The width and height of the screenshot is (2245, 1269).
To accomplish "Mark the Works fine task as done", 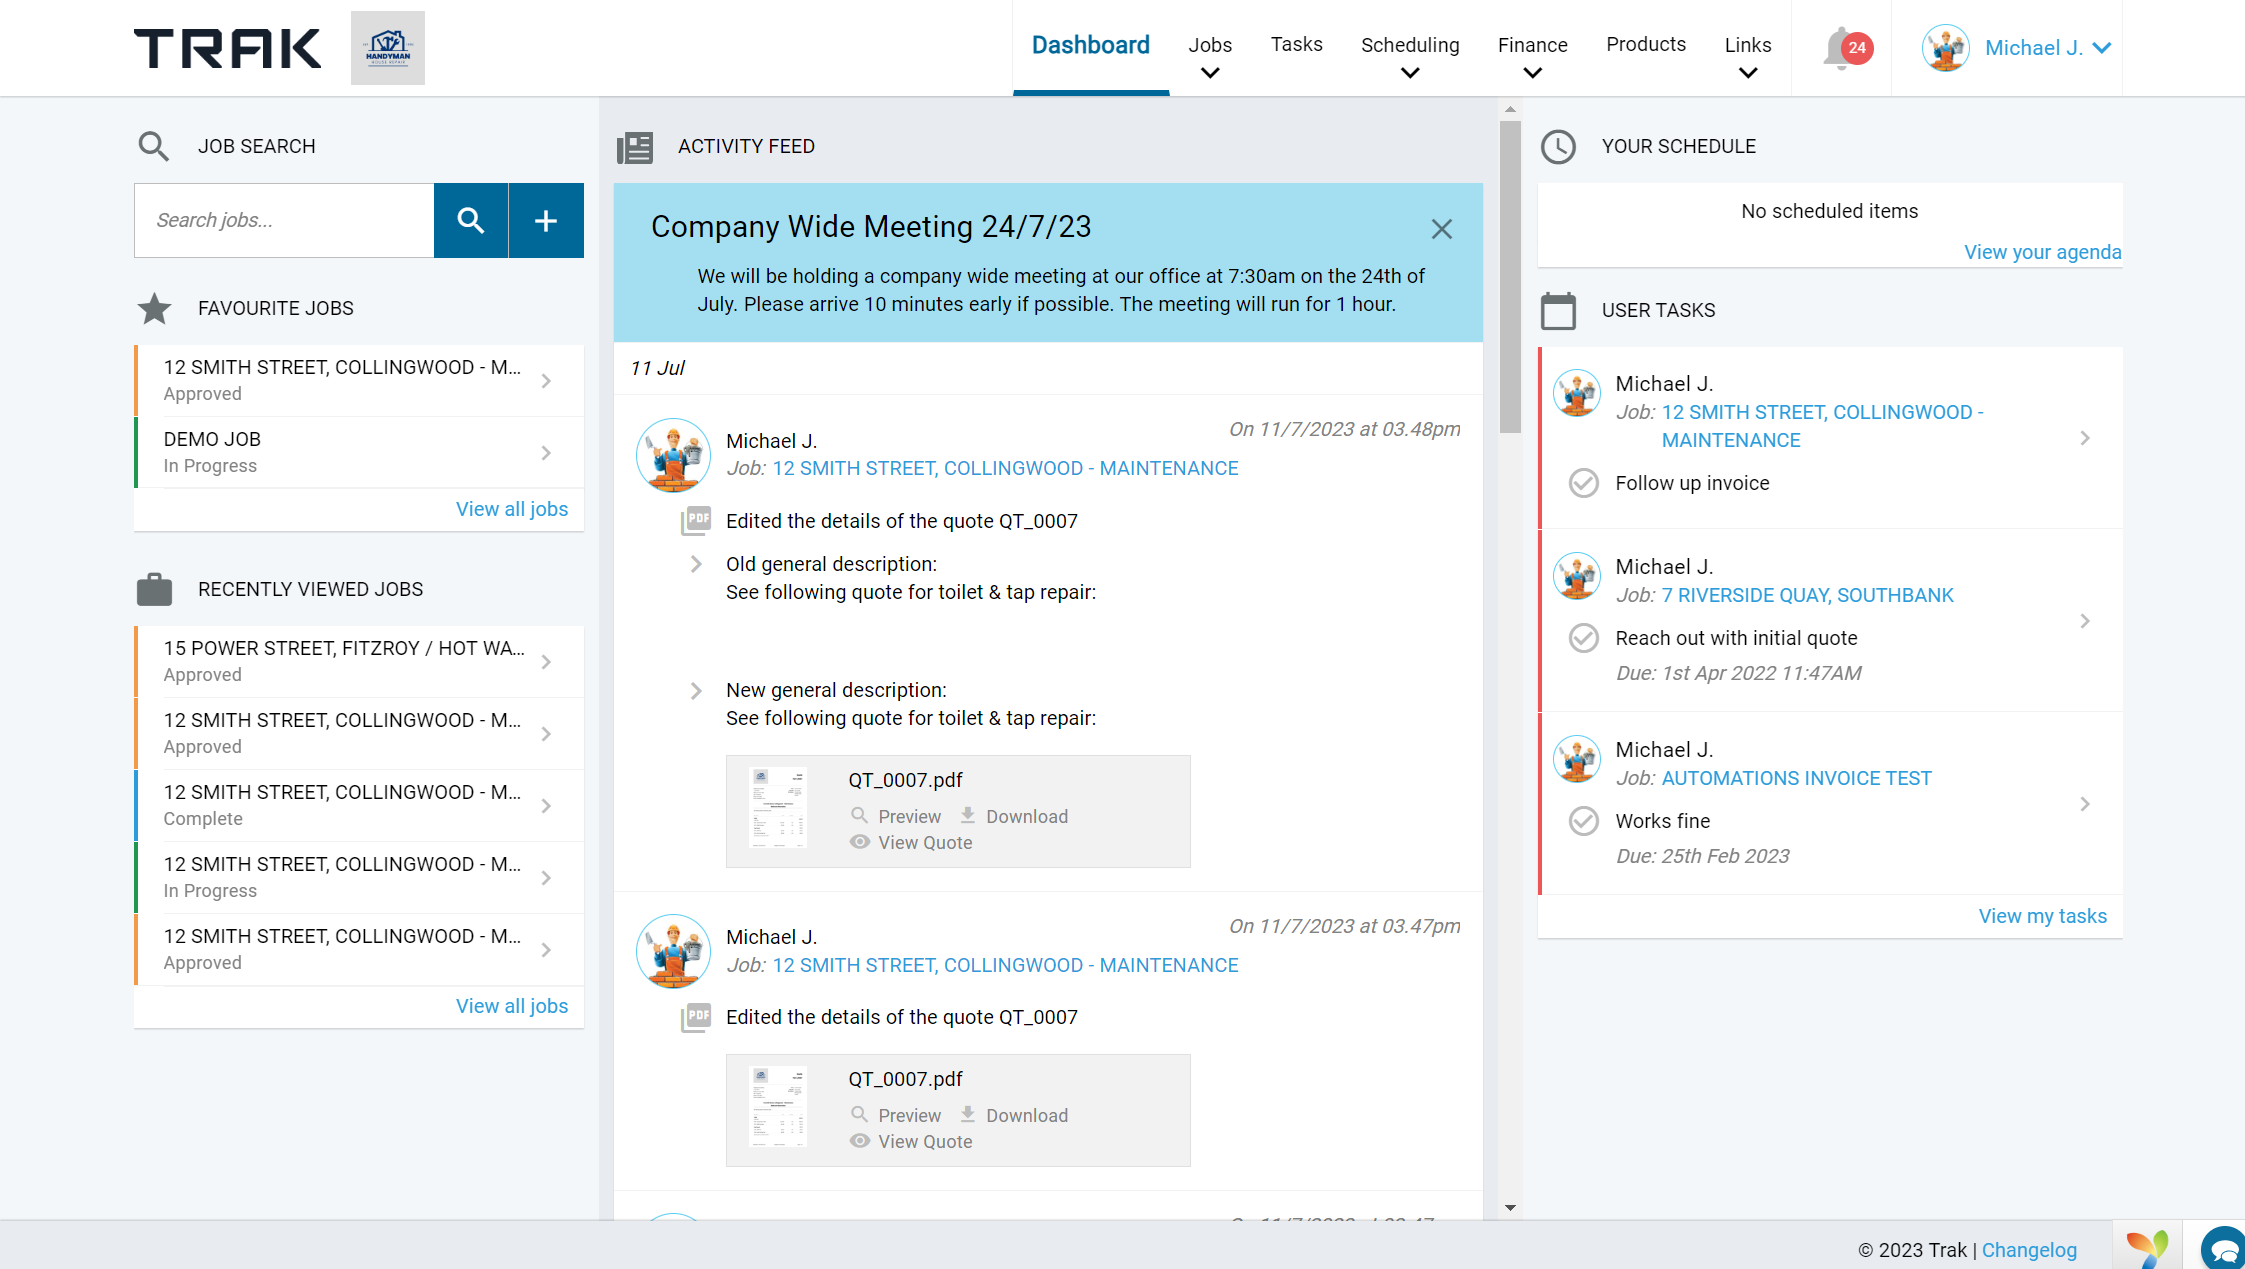I will (1583, 820).
